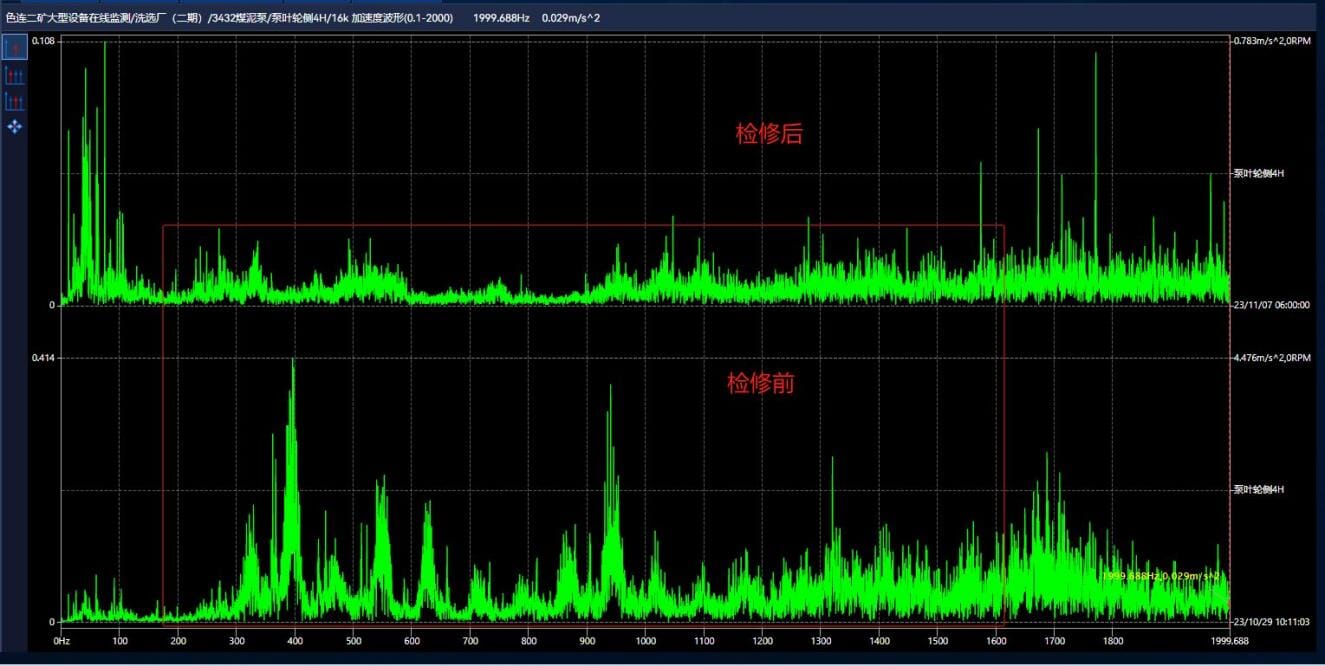Viewport: 1325px width, 666px height.
Task: Select the red 检修后 annotation label
Action: [x=768, y=135]
